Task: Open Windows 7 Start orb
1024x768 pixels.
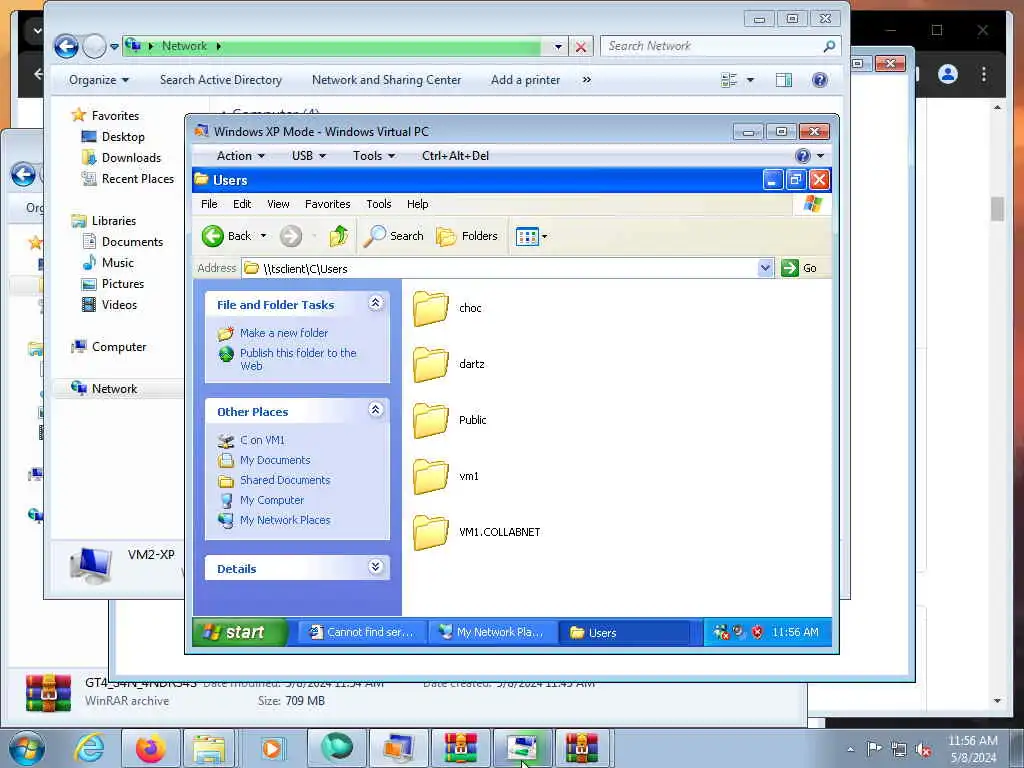Action: (x=27, y=748)
